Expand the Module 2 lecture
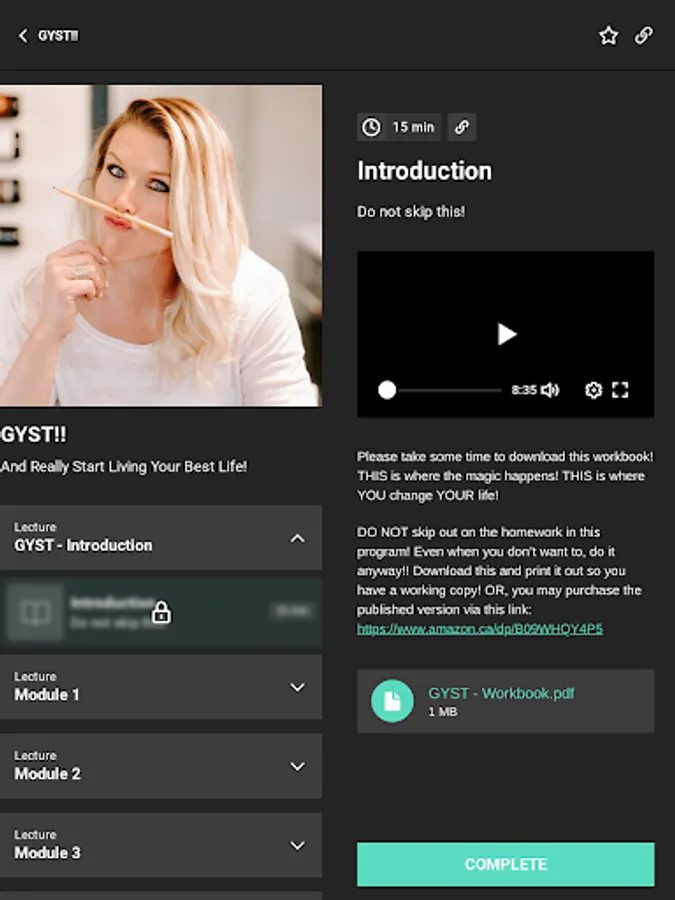 pyautogui.click(x=297, y=766)
